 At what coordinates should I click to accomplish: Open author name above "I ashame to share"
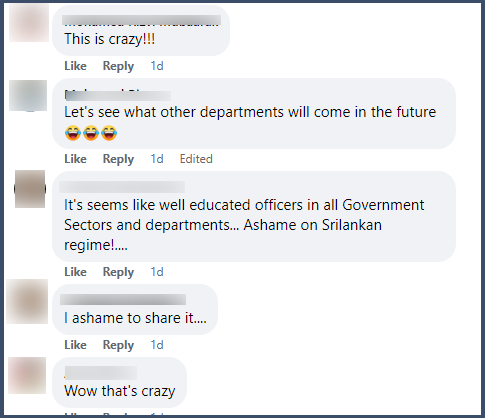pos(123,300)
